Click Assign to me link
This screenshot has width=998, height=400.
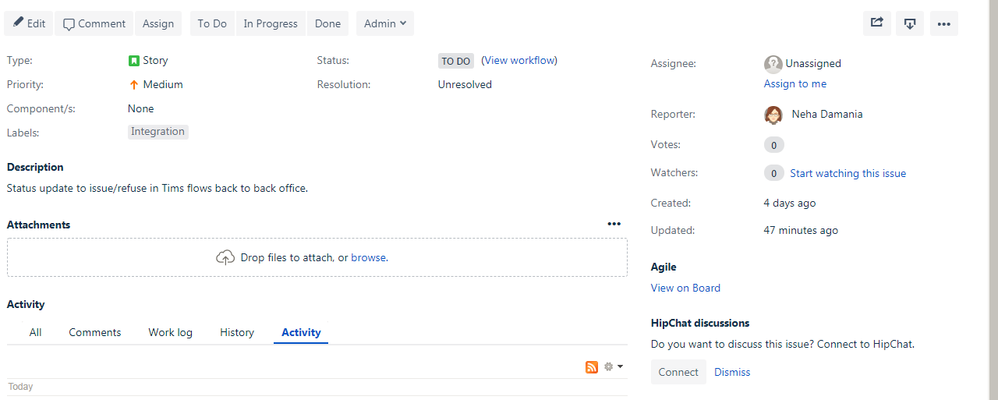point(795,84)
